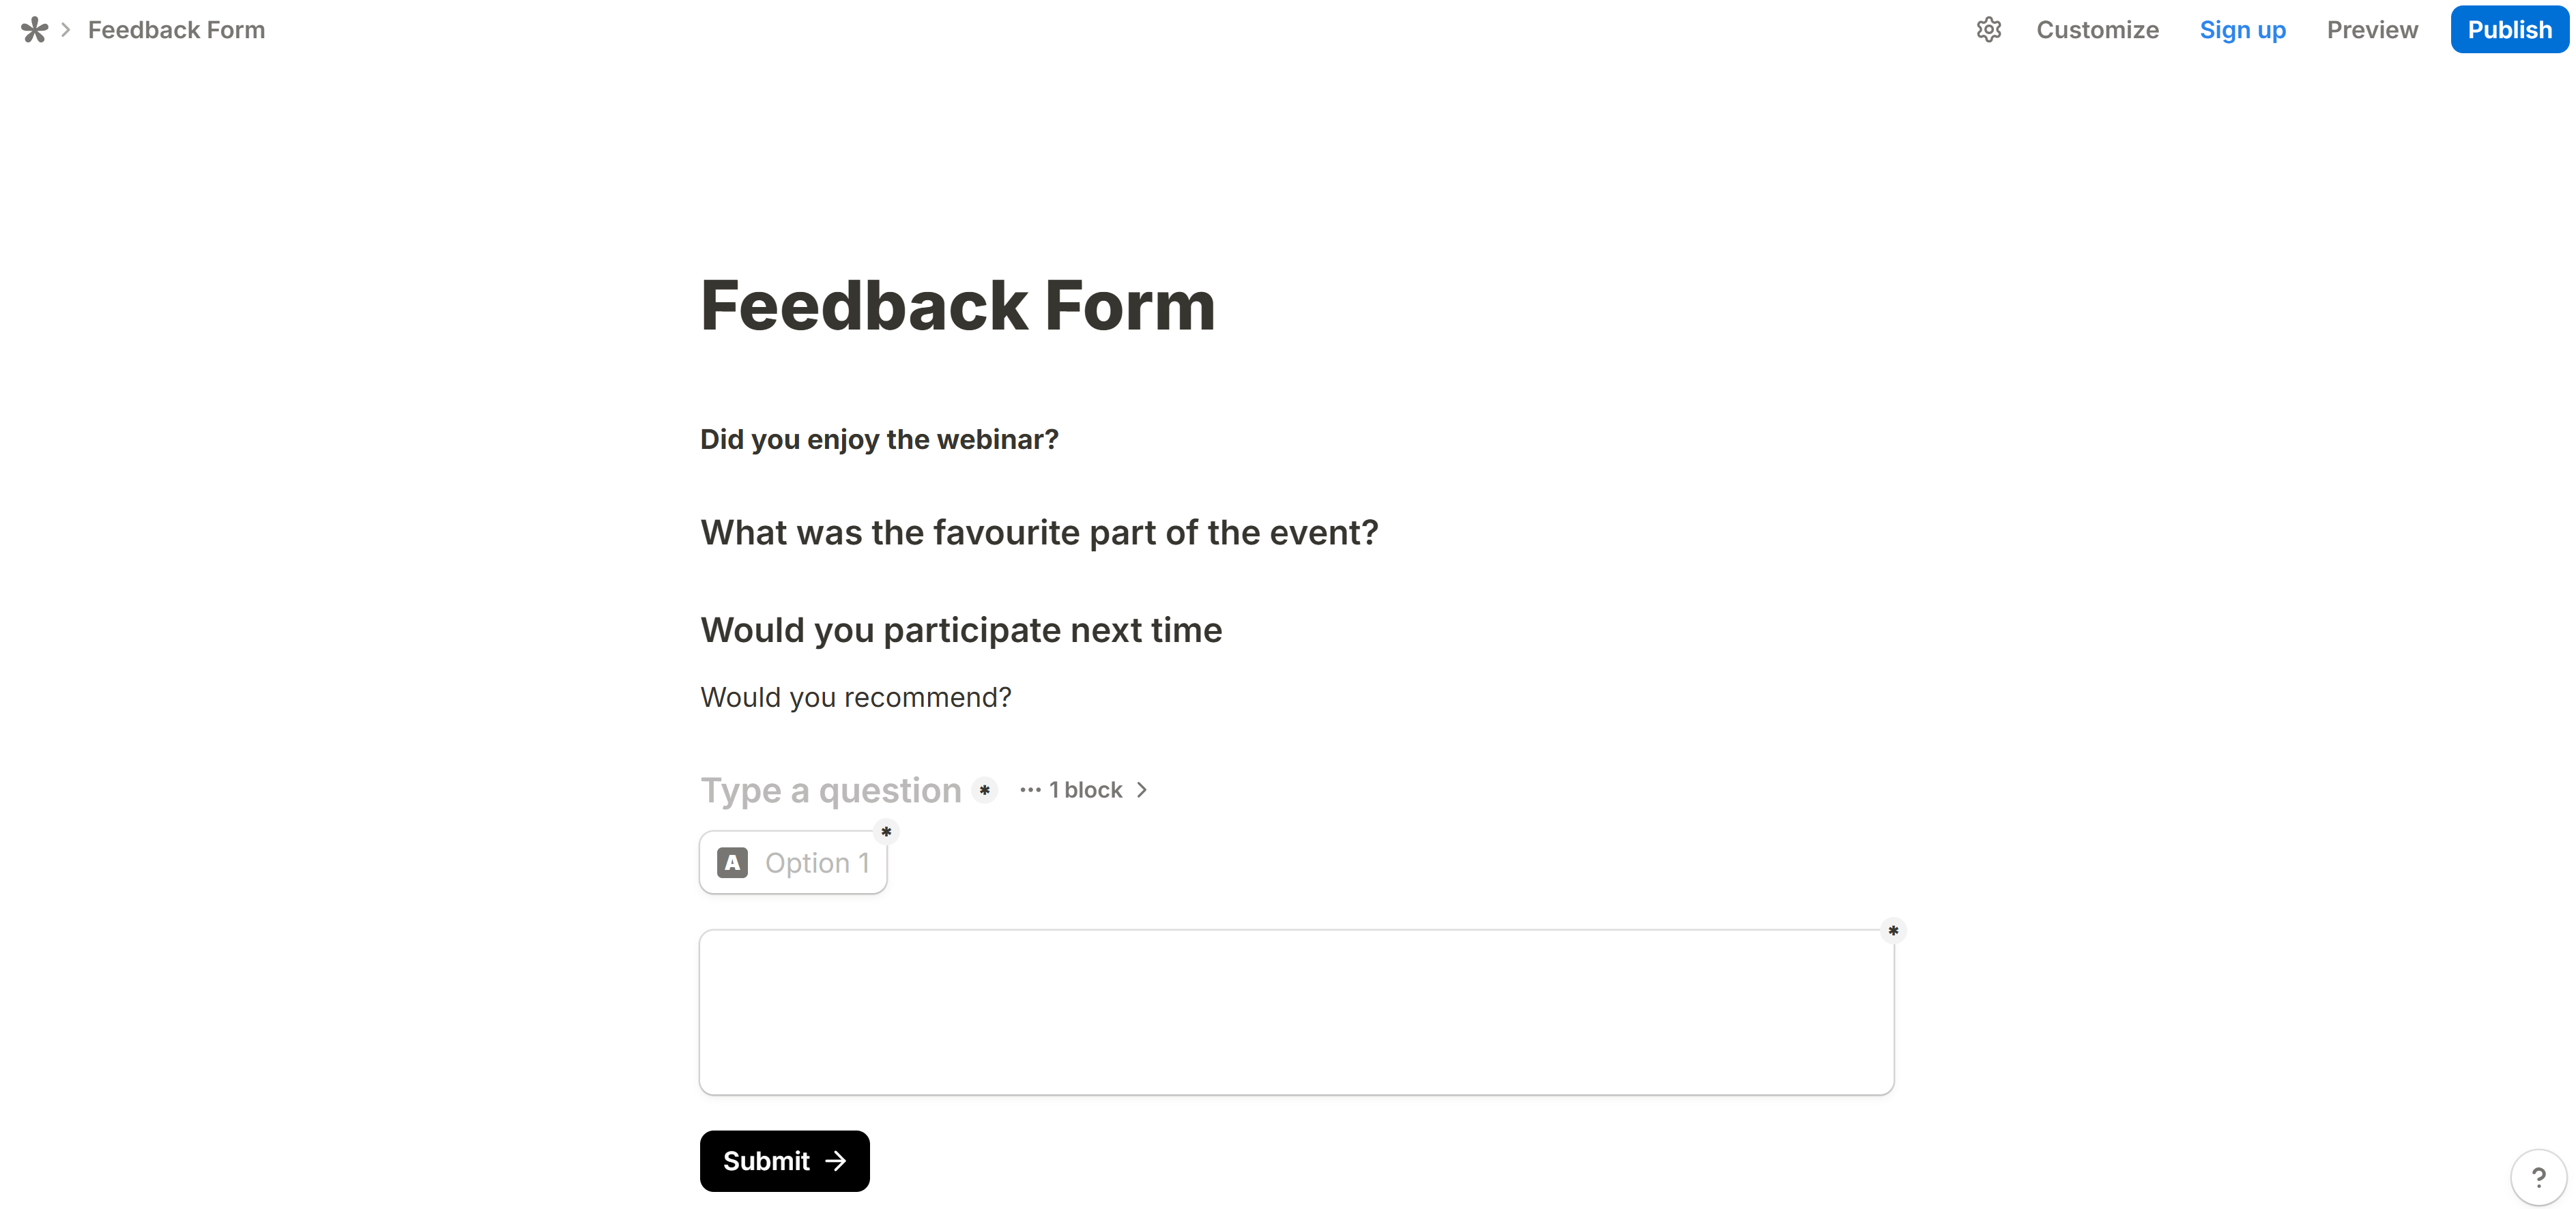Select the Option 1 placeholder text
The height and width of the screenshot is (1209, 2576).
817,863
